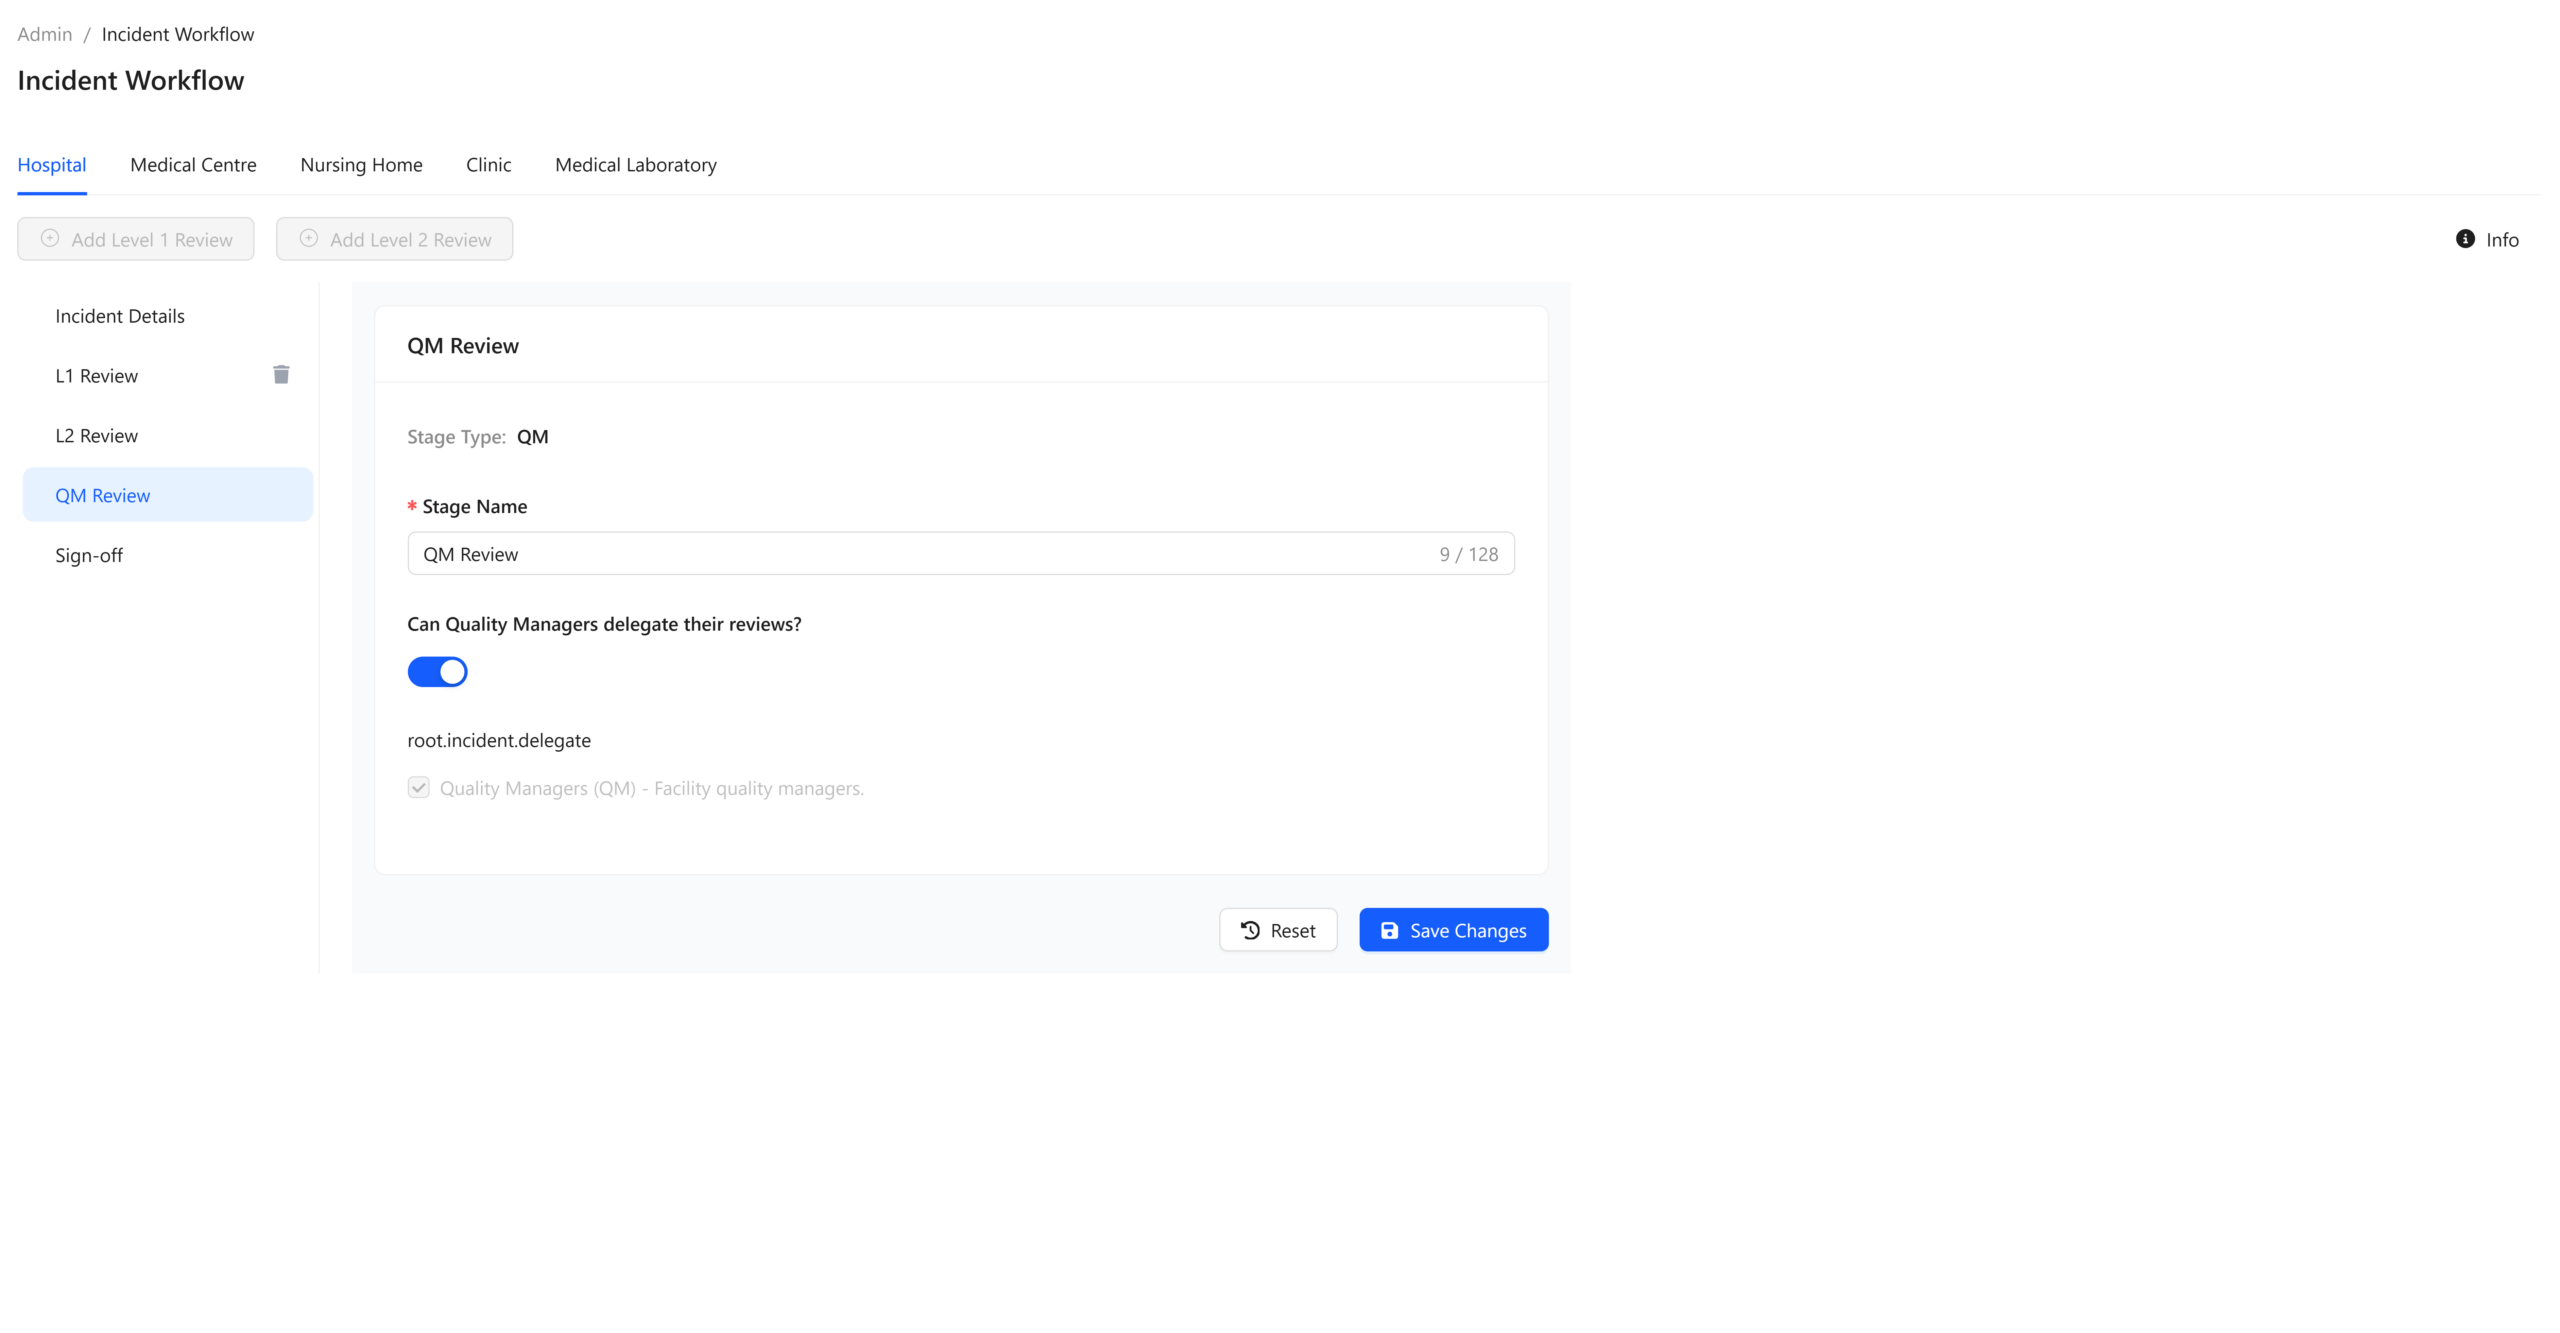Open the Sign-off stage
The width and height of the screenshot is (2560, 1333).
[x=89, y=556]
